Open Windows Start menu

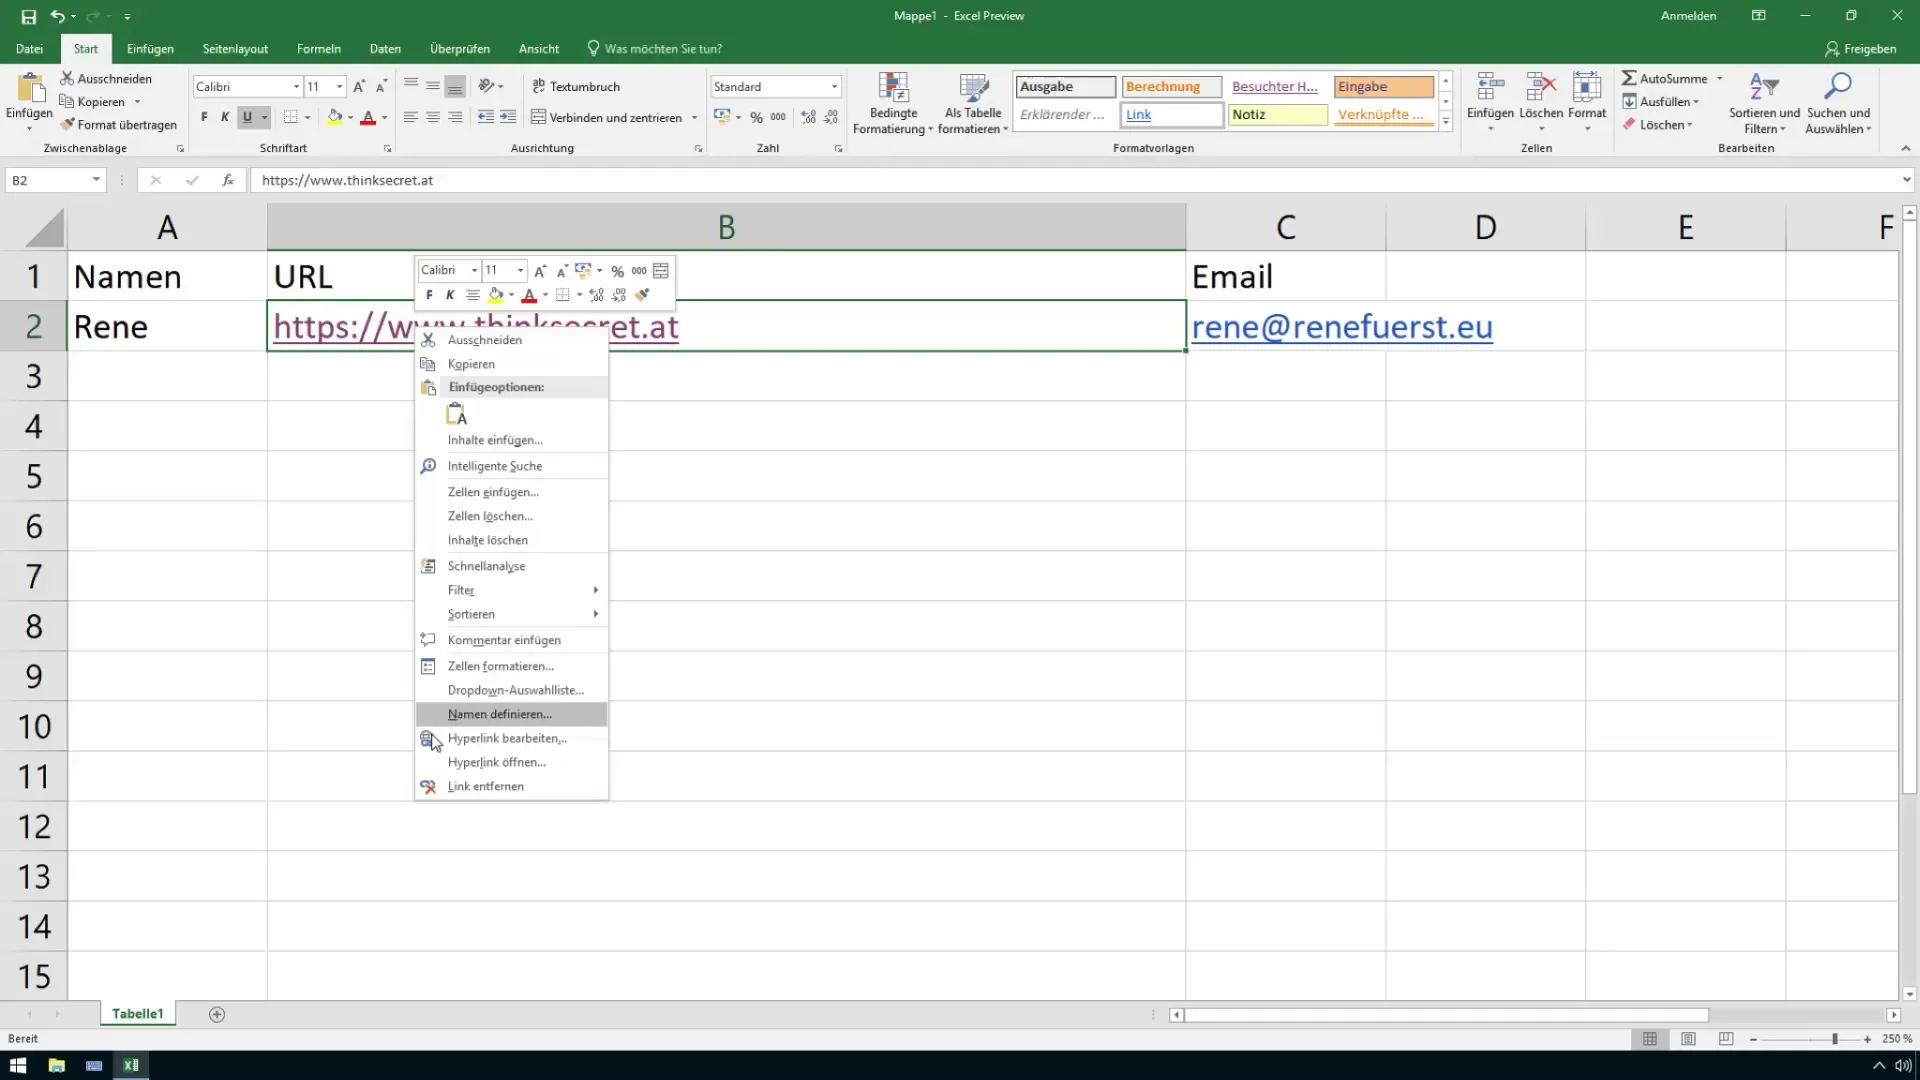pyautogui.click(x=18, y=1065)
